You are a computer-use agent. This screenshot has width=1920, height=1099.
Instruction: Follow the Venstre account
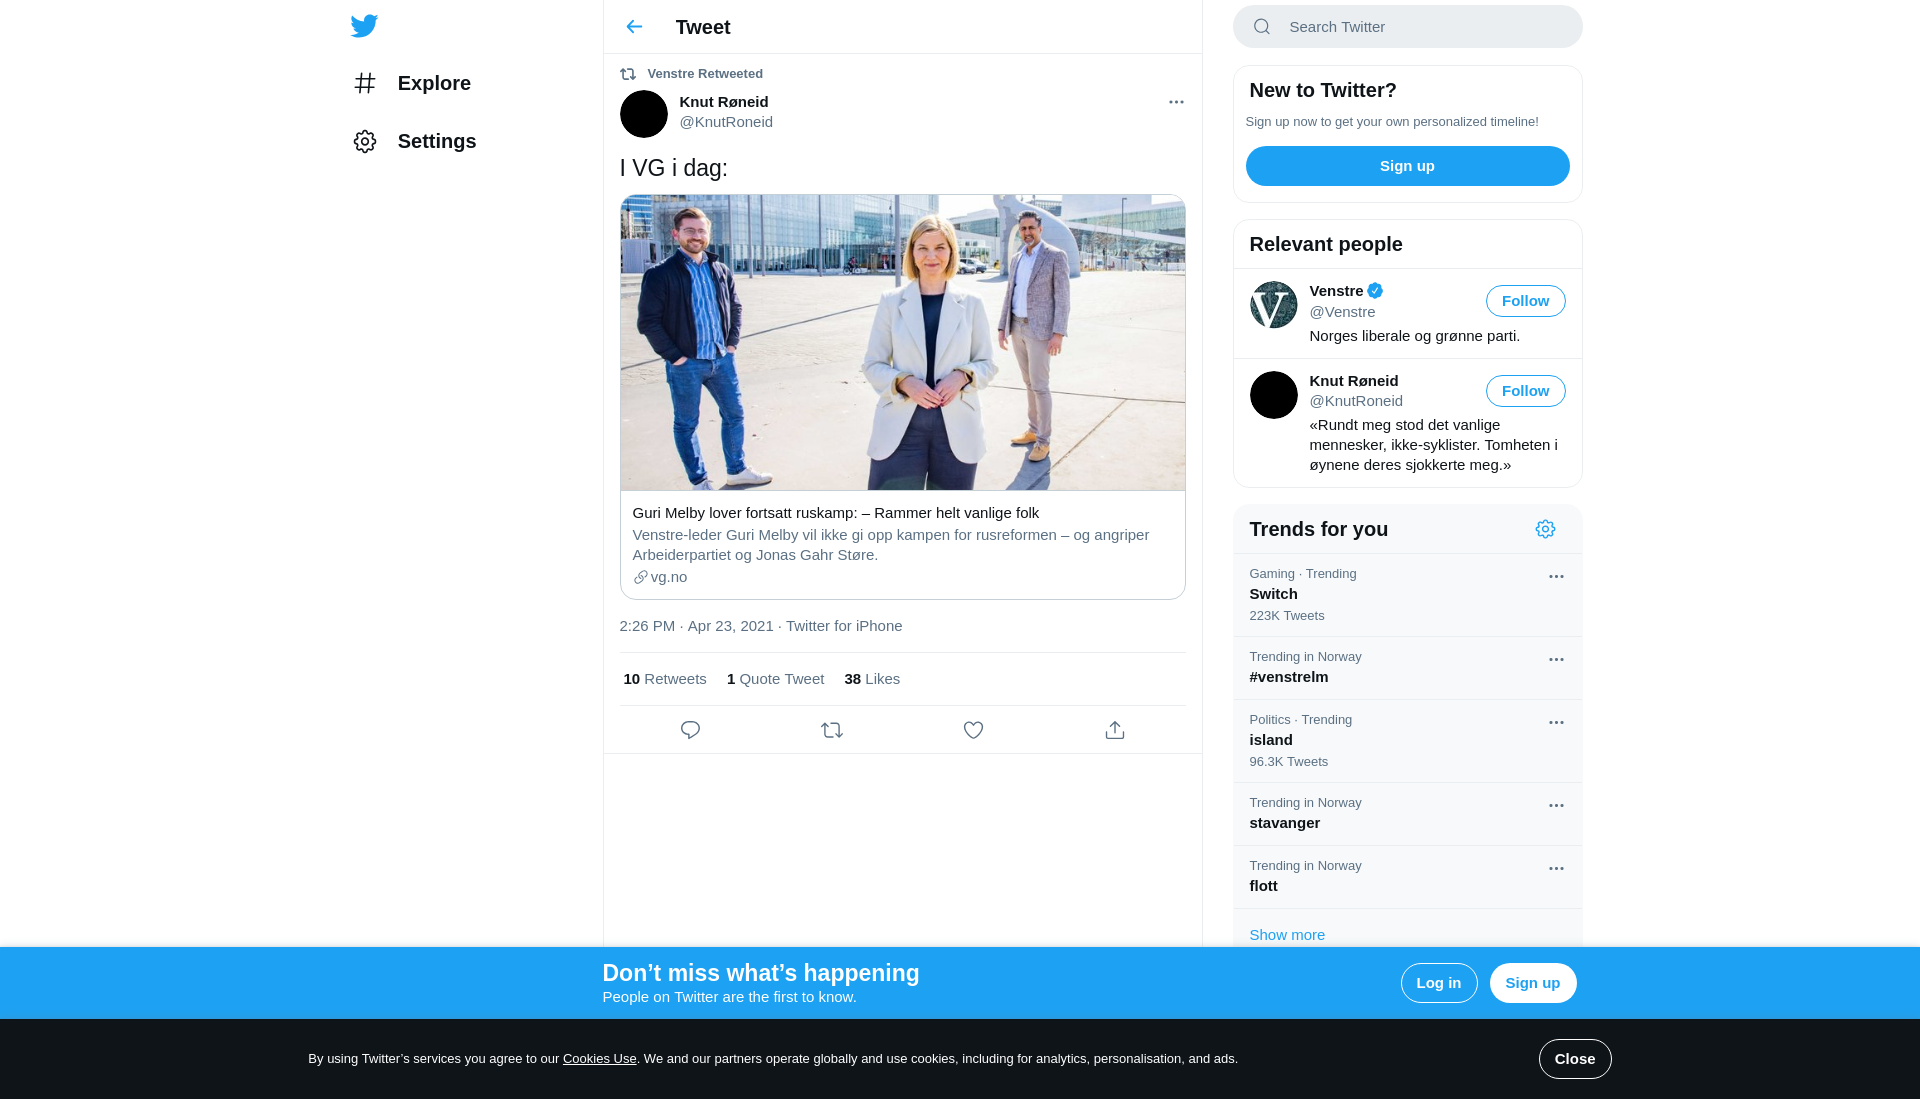pyautogui.click(x=1526, y=301)
